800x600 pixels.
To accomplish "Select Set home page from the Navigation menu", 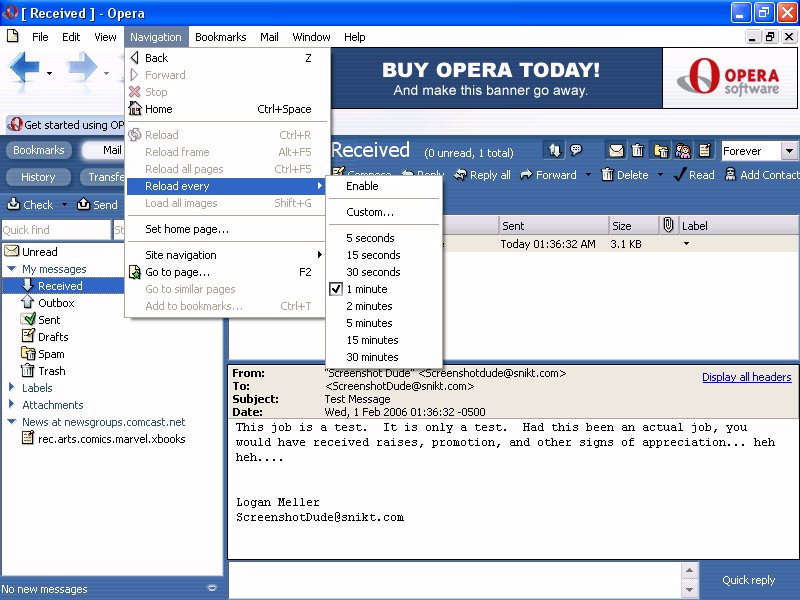I will [x=187, y=229].
